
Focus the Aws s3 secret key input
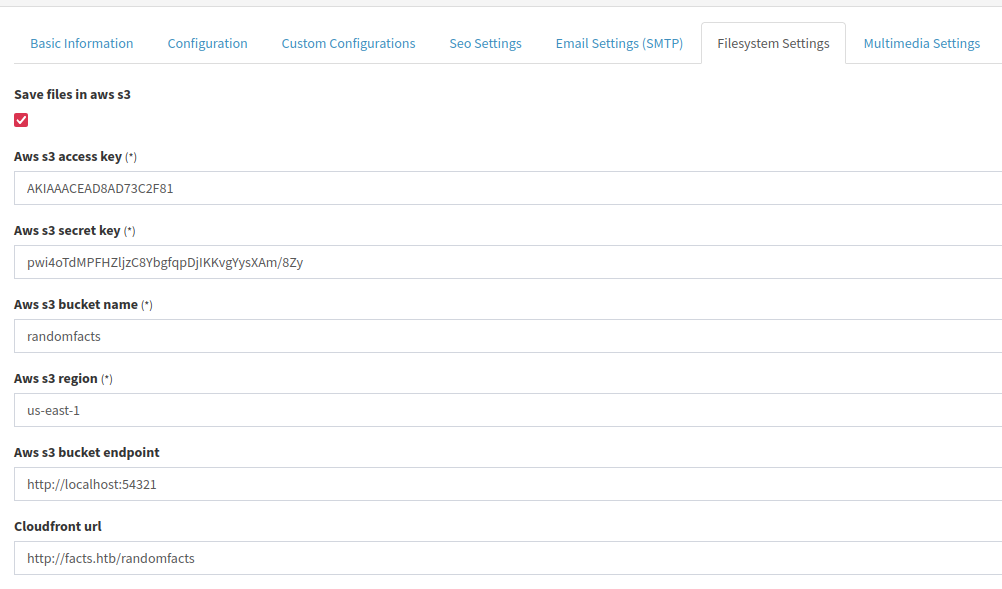point(508,262)
